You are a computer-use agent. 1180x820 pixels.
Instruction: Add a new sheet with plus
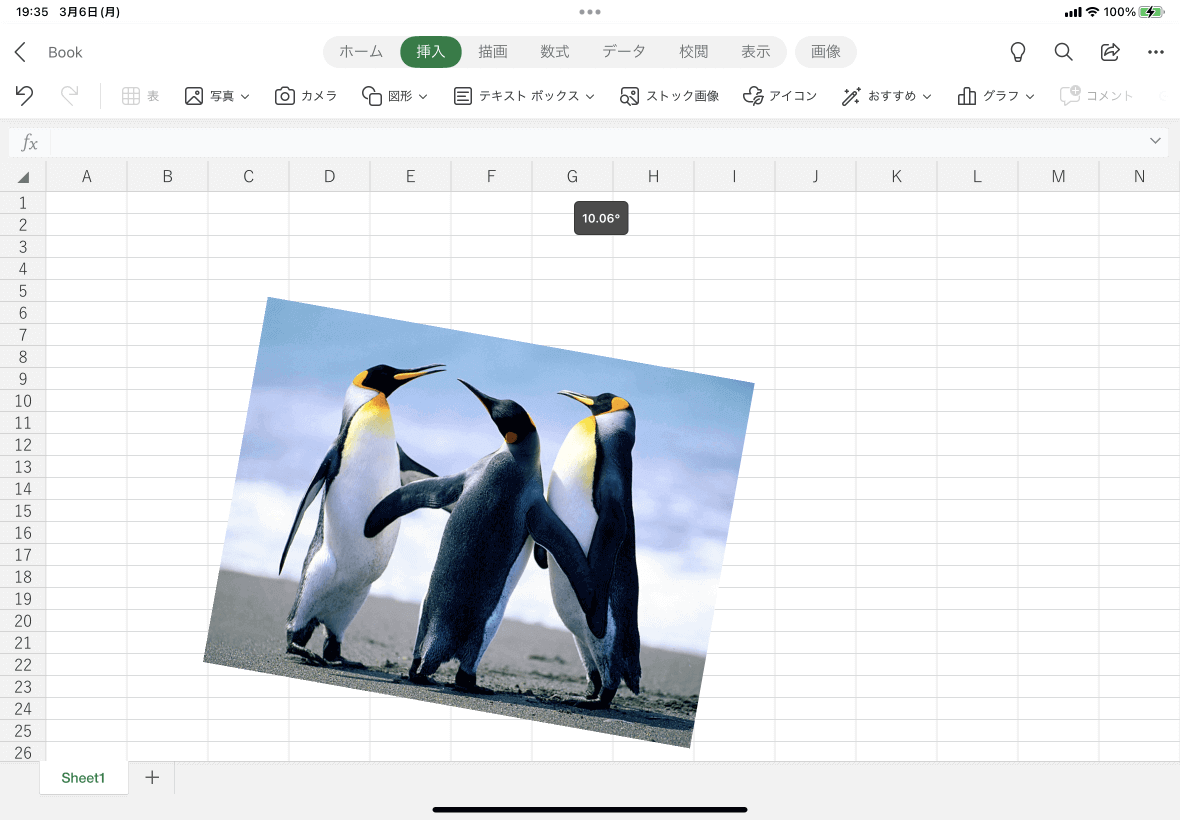152,777
